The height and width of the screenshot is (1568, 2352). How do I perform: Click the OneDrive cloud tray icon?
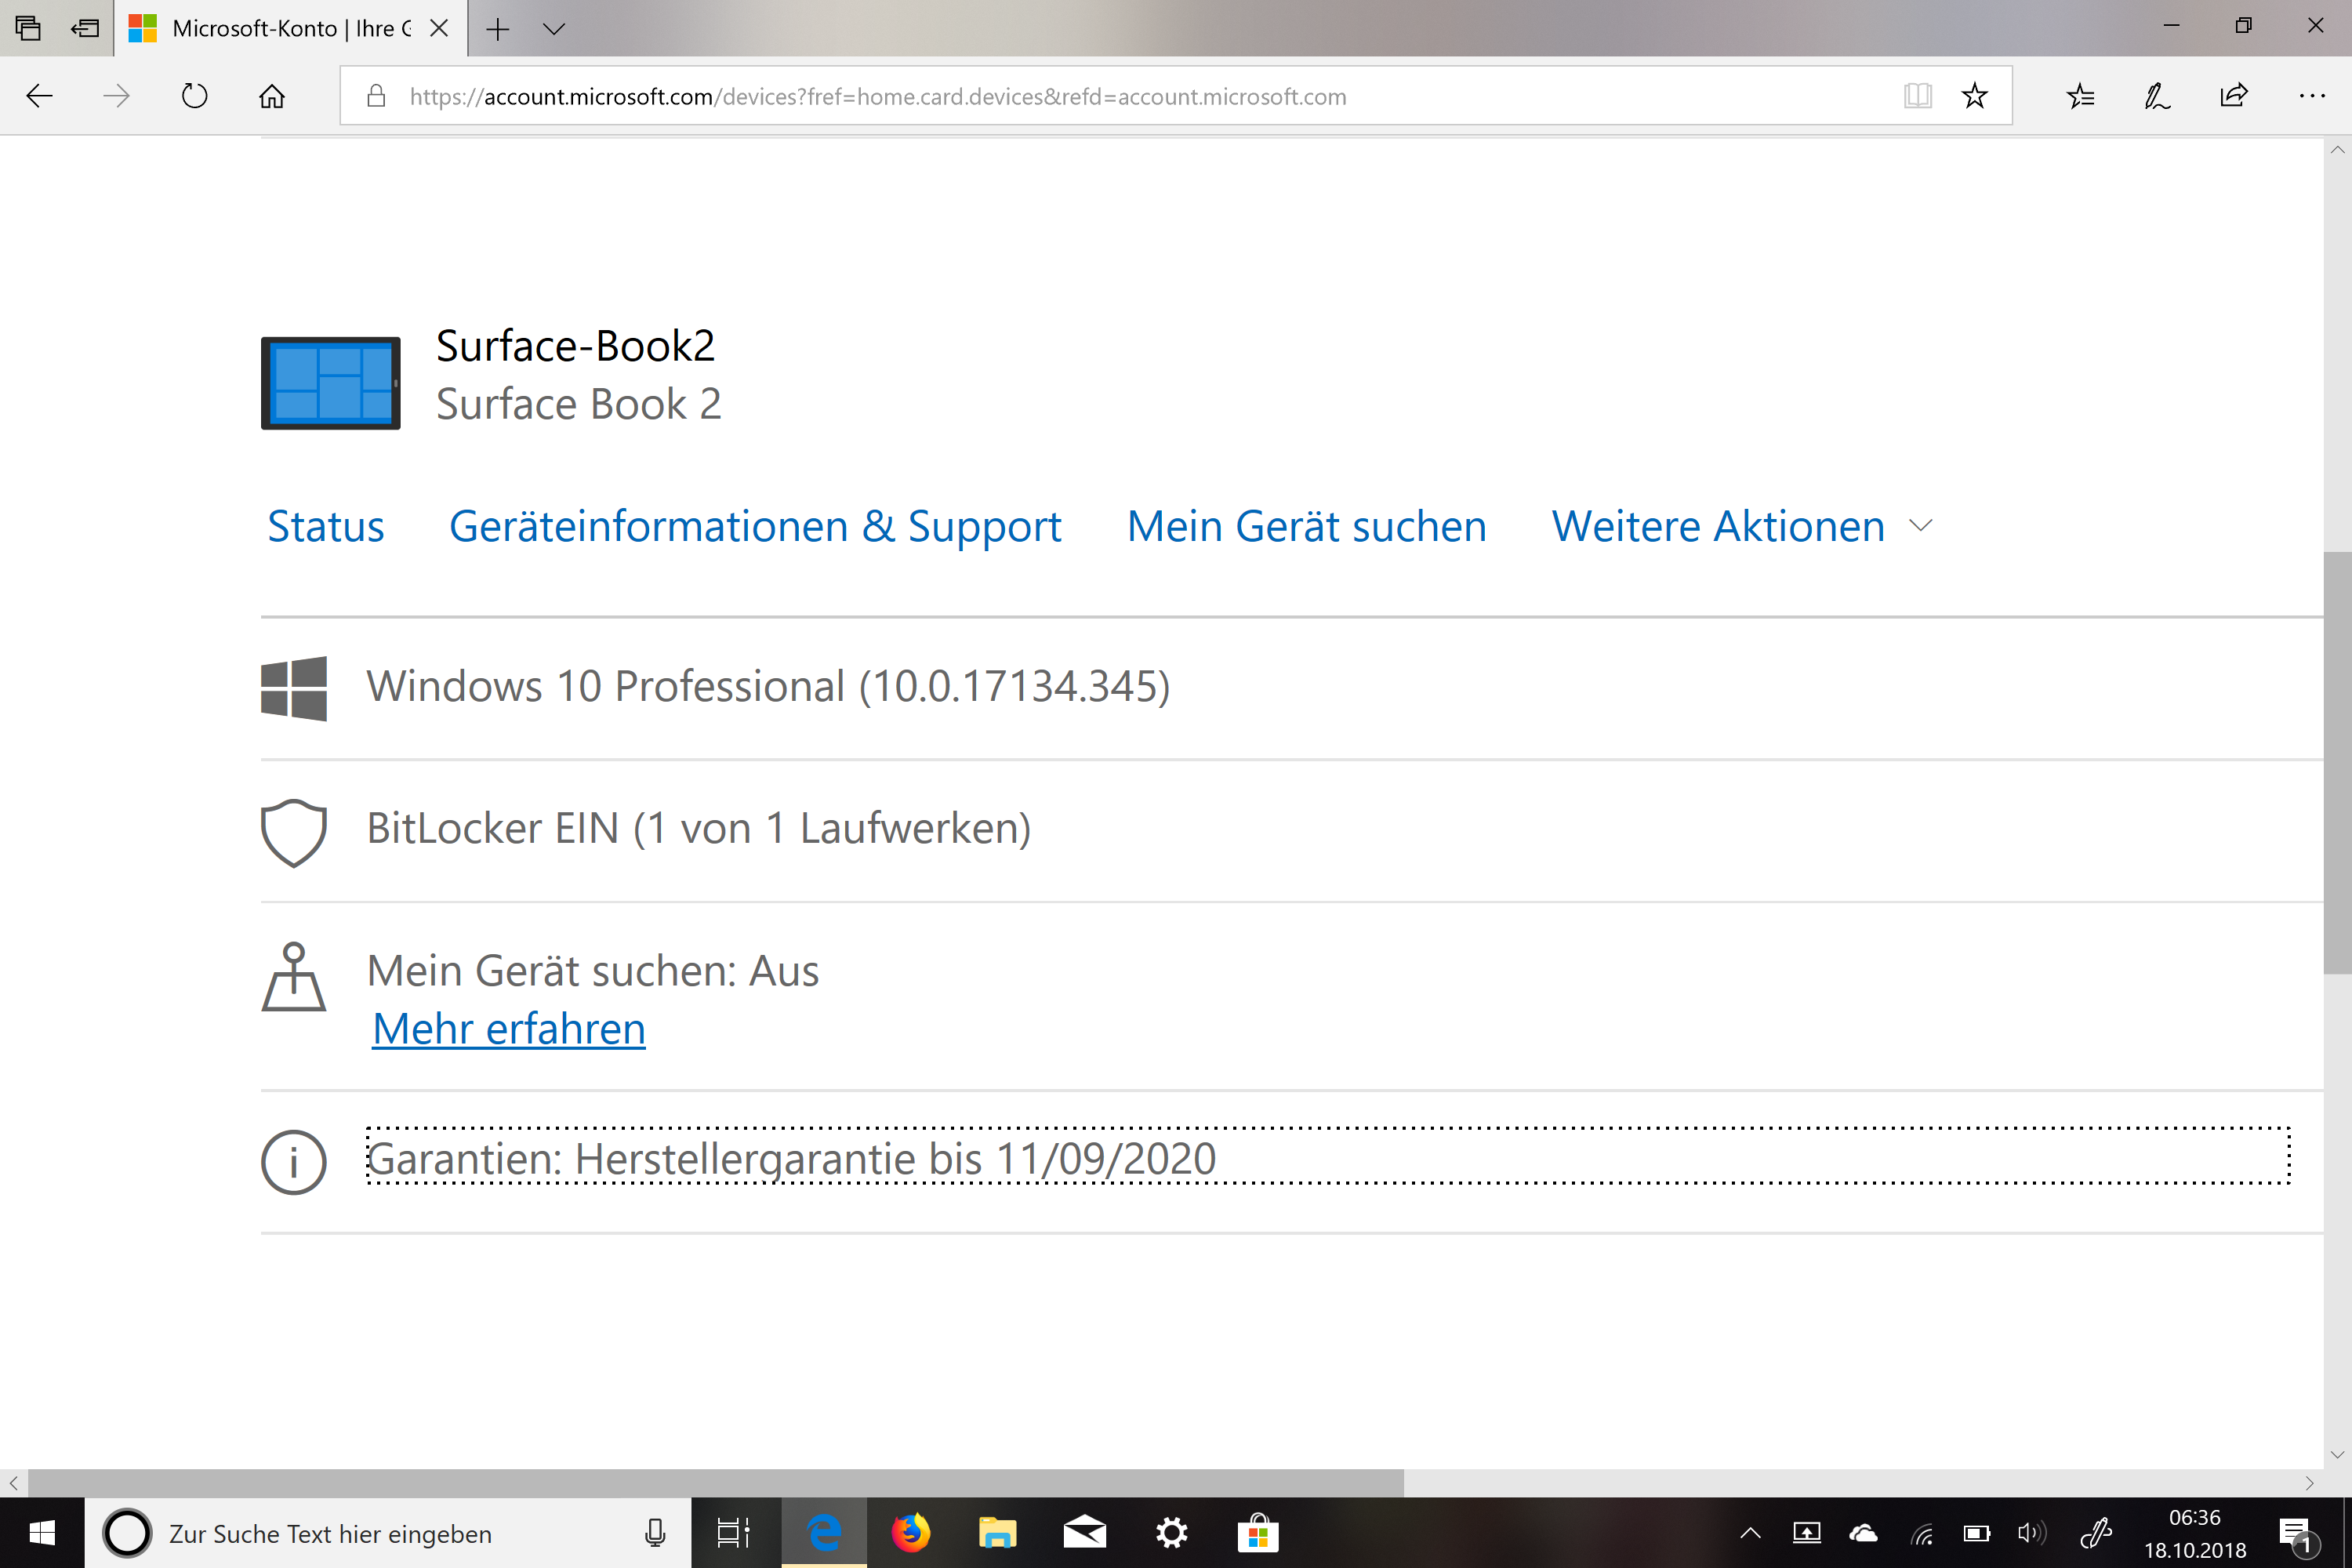click(x=1863, y=1533)
